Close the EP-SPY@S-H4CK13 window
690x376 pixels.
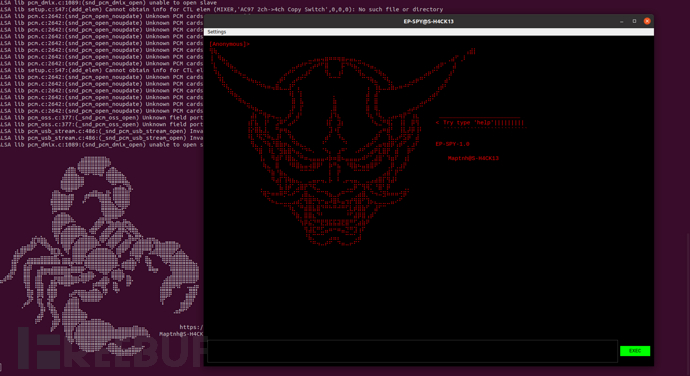[x=647, y=21]
